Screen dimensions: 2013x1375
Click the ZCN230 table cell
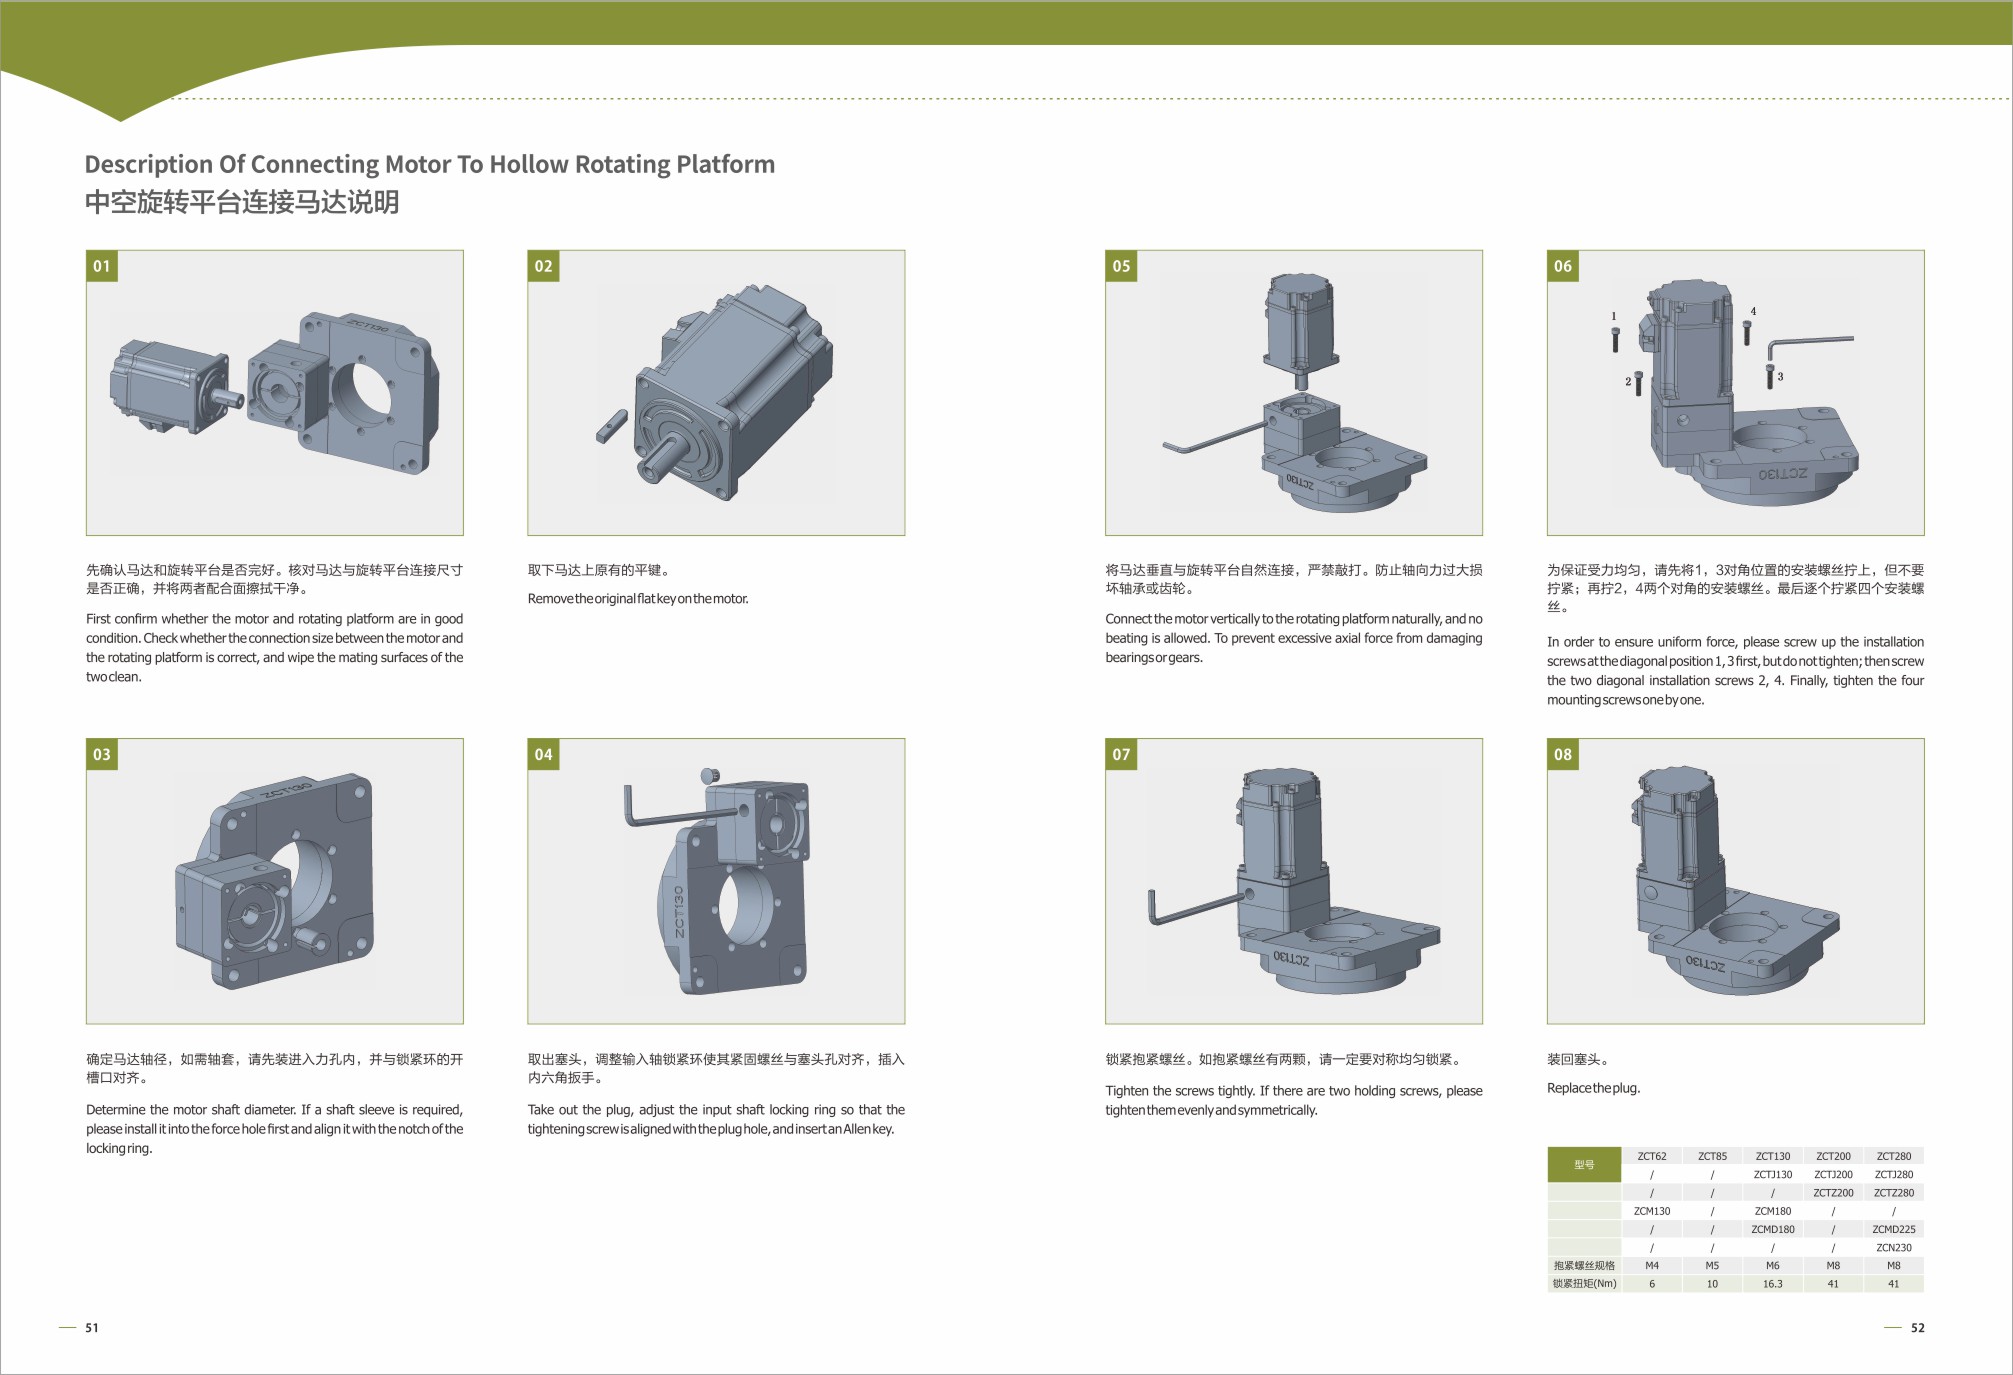pos(1894,1247)
